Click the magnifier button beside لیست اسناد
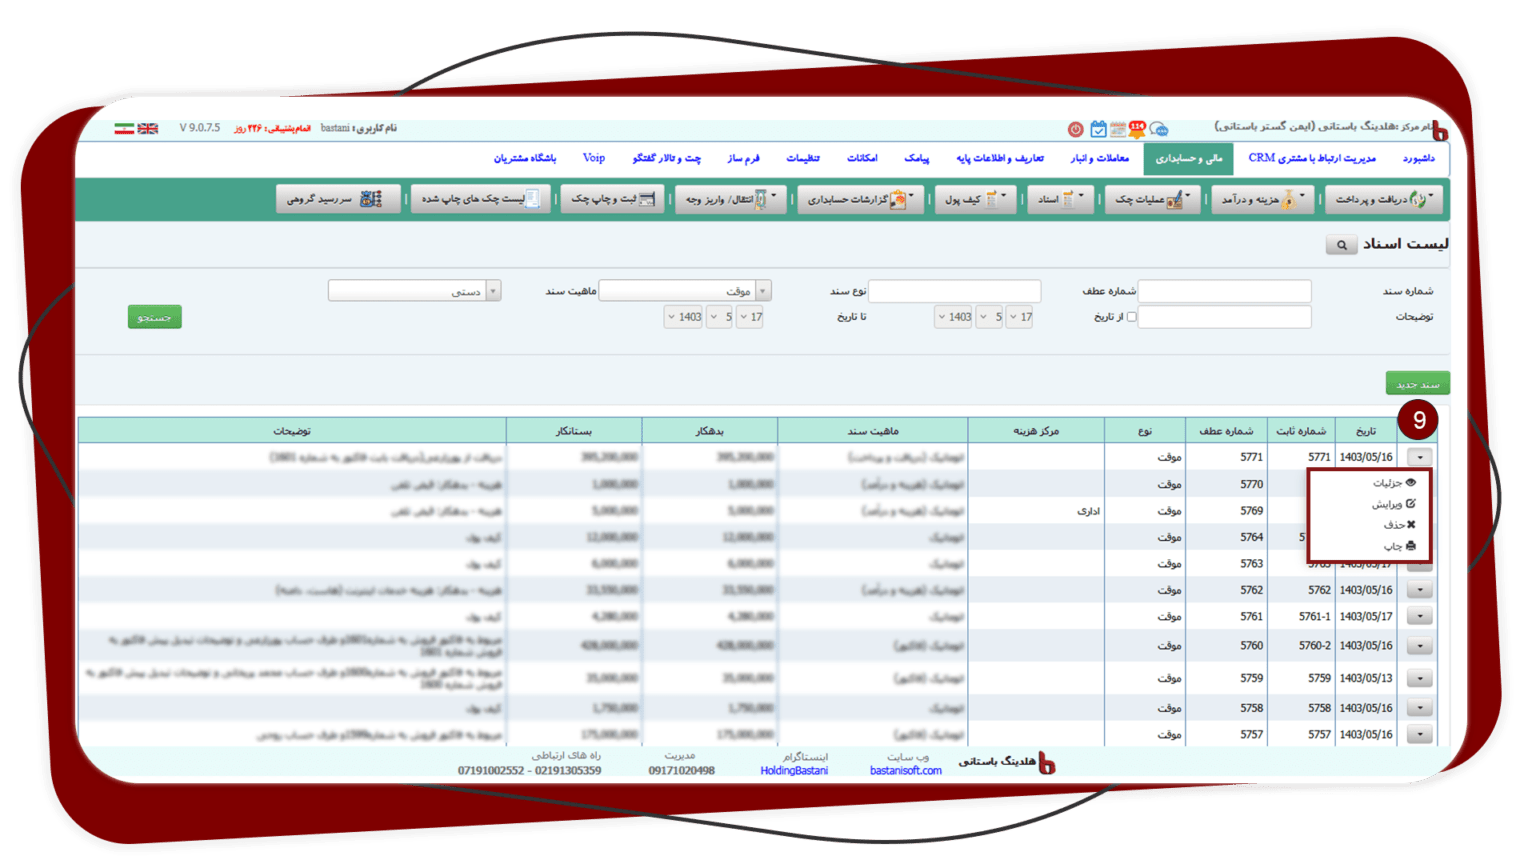Viewport: 1536px width, 864px height. click(1341, 245)
